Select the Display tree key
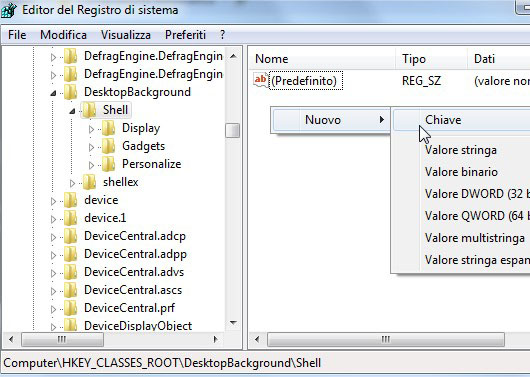 tap(141, 128)
